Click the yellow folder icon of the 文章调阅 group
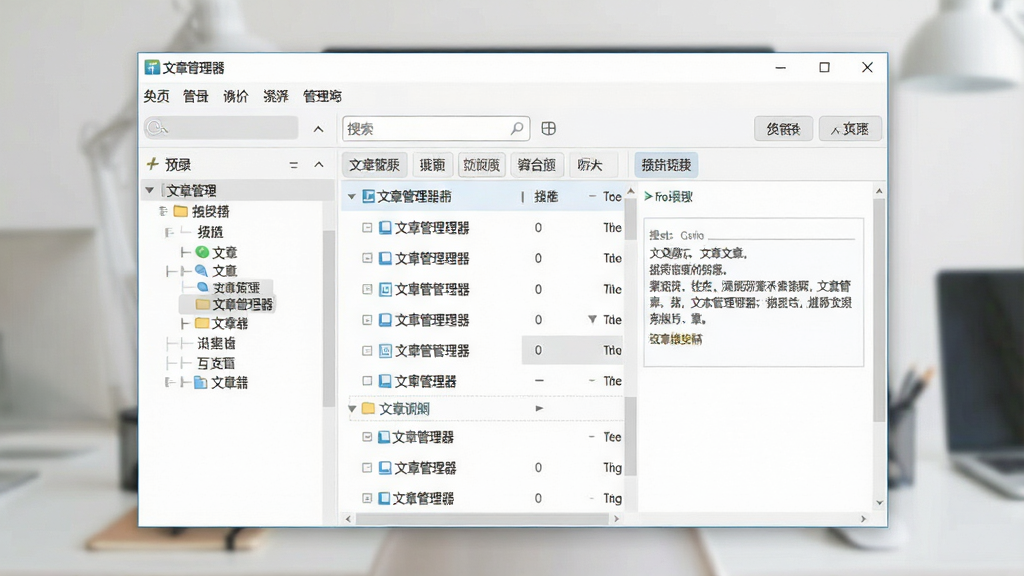1024x576 pixels. pyautogui.click(x=368, y=408)
